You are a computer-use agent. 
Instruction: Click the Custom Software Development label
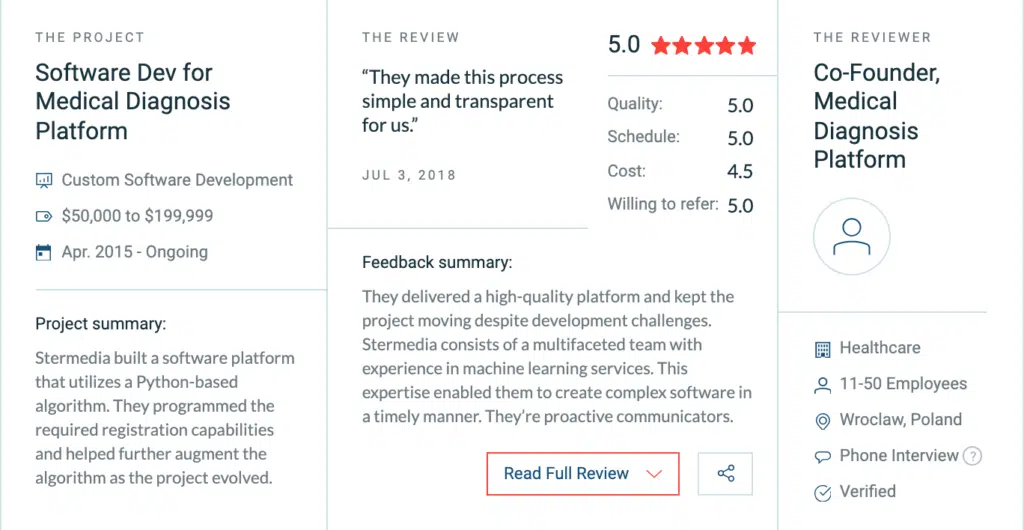click(x=178, y=180)
